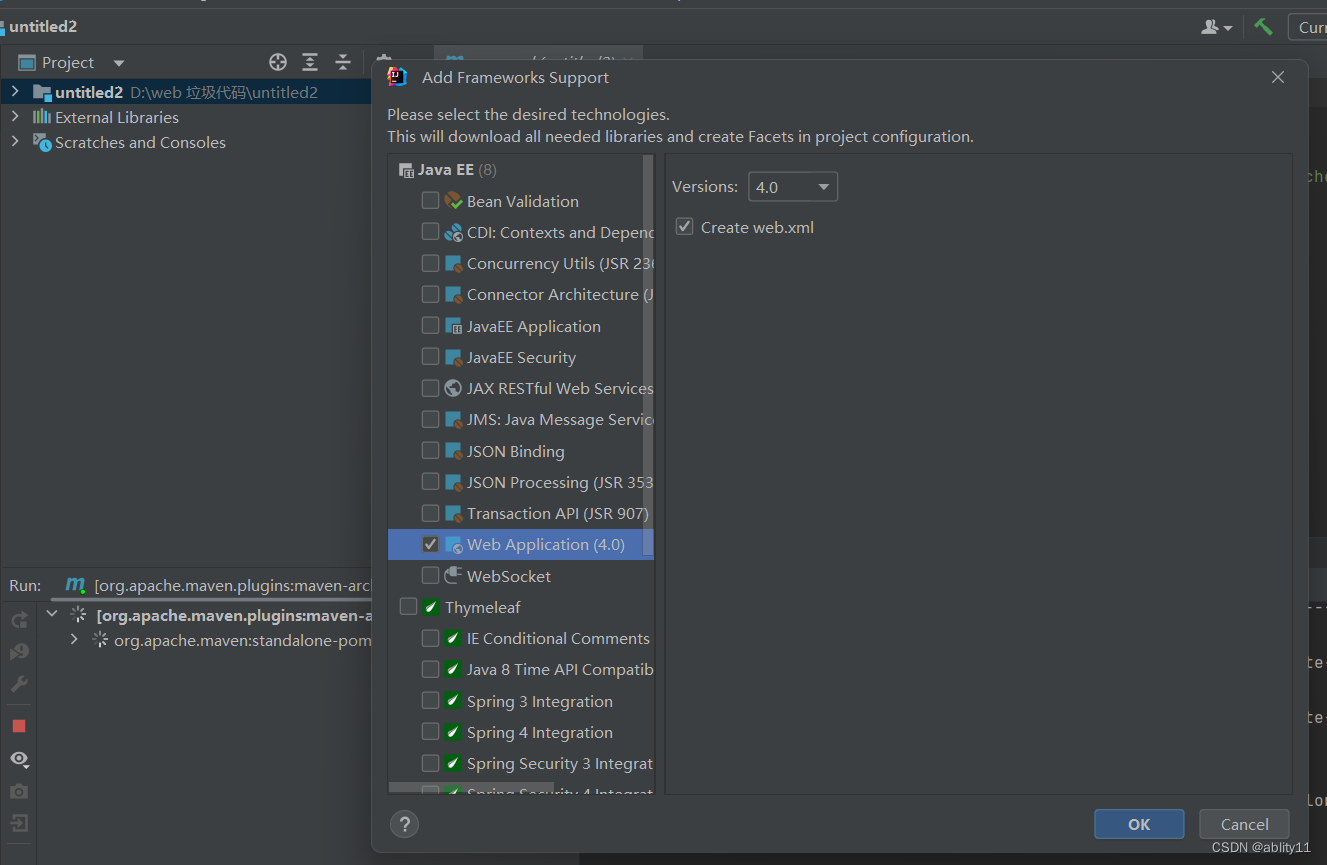The height and width of the screenshot is (865, 1327).
Task: Click the user account icon
Action: (x=1216, y=27)
